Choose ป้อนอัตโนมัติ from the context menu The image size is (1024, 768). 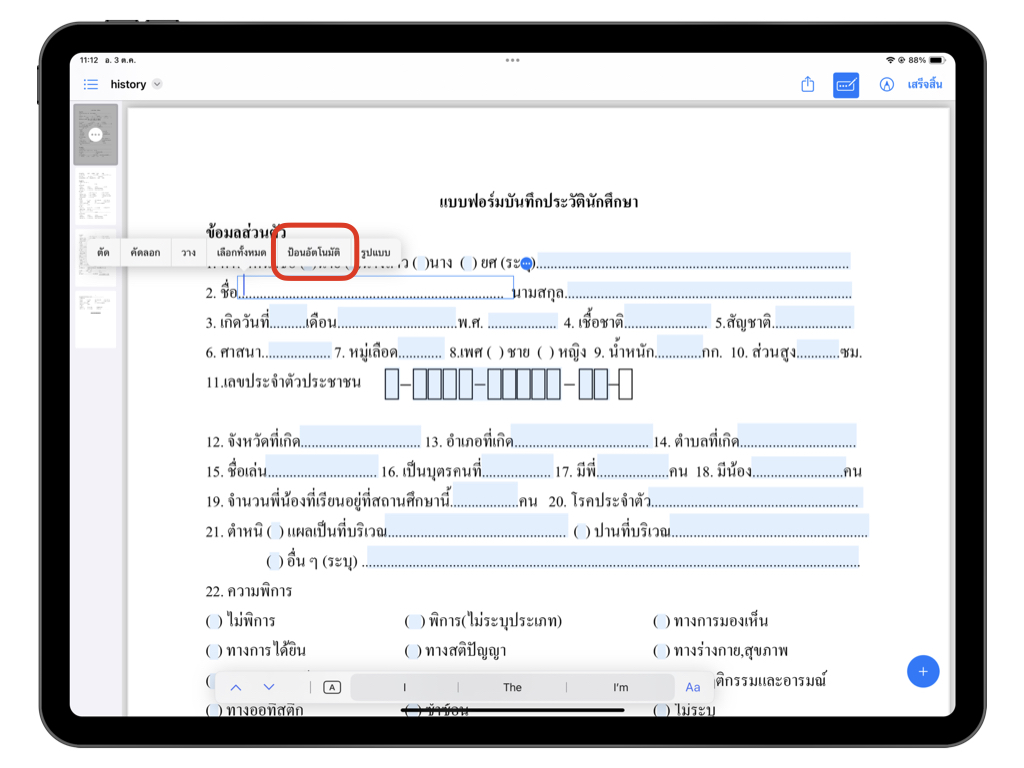tap(314, 252)
